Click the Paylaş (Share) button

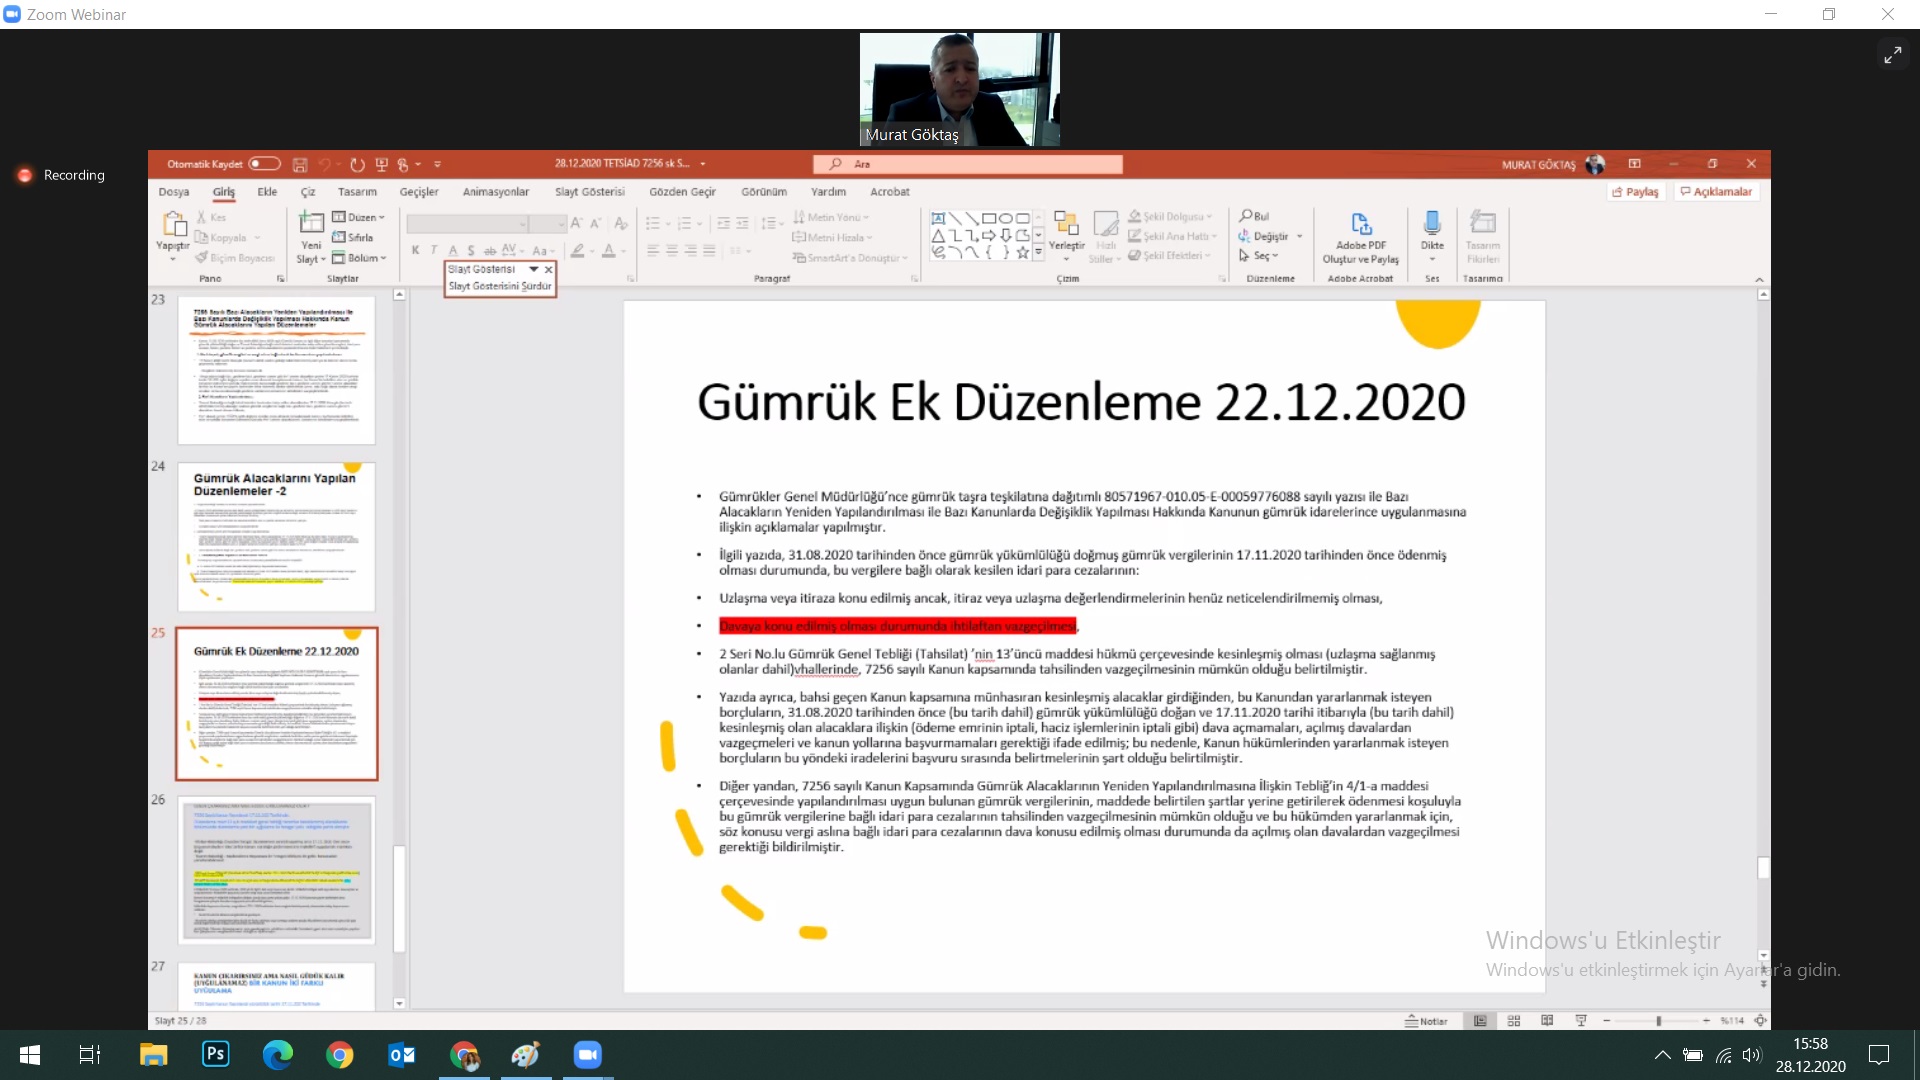(x=1636, y=192)
